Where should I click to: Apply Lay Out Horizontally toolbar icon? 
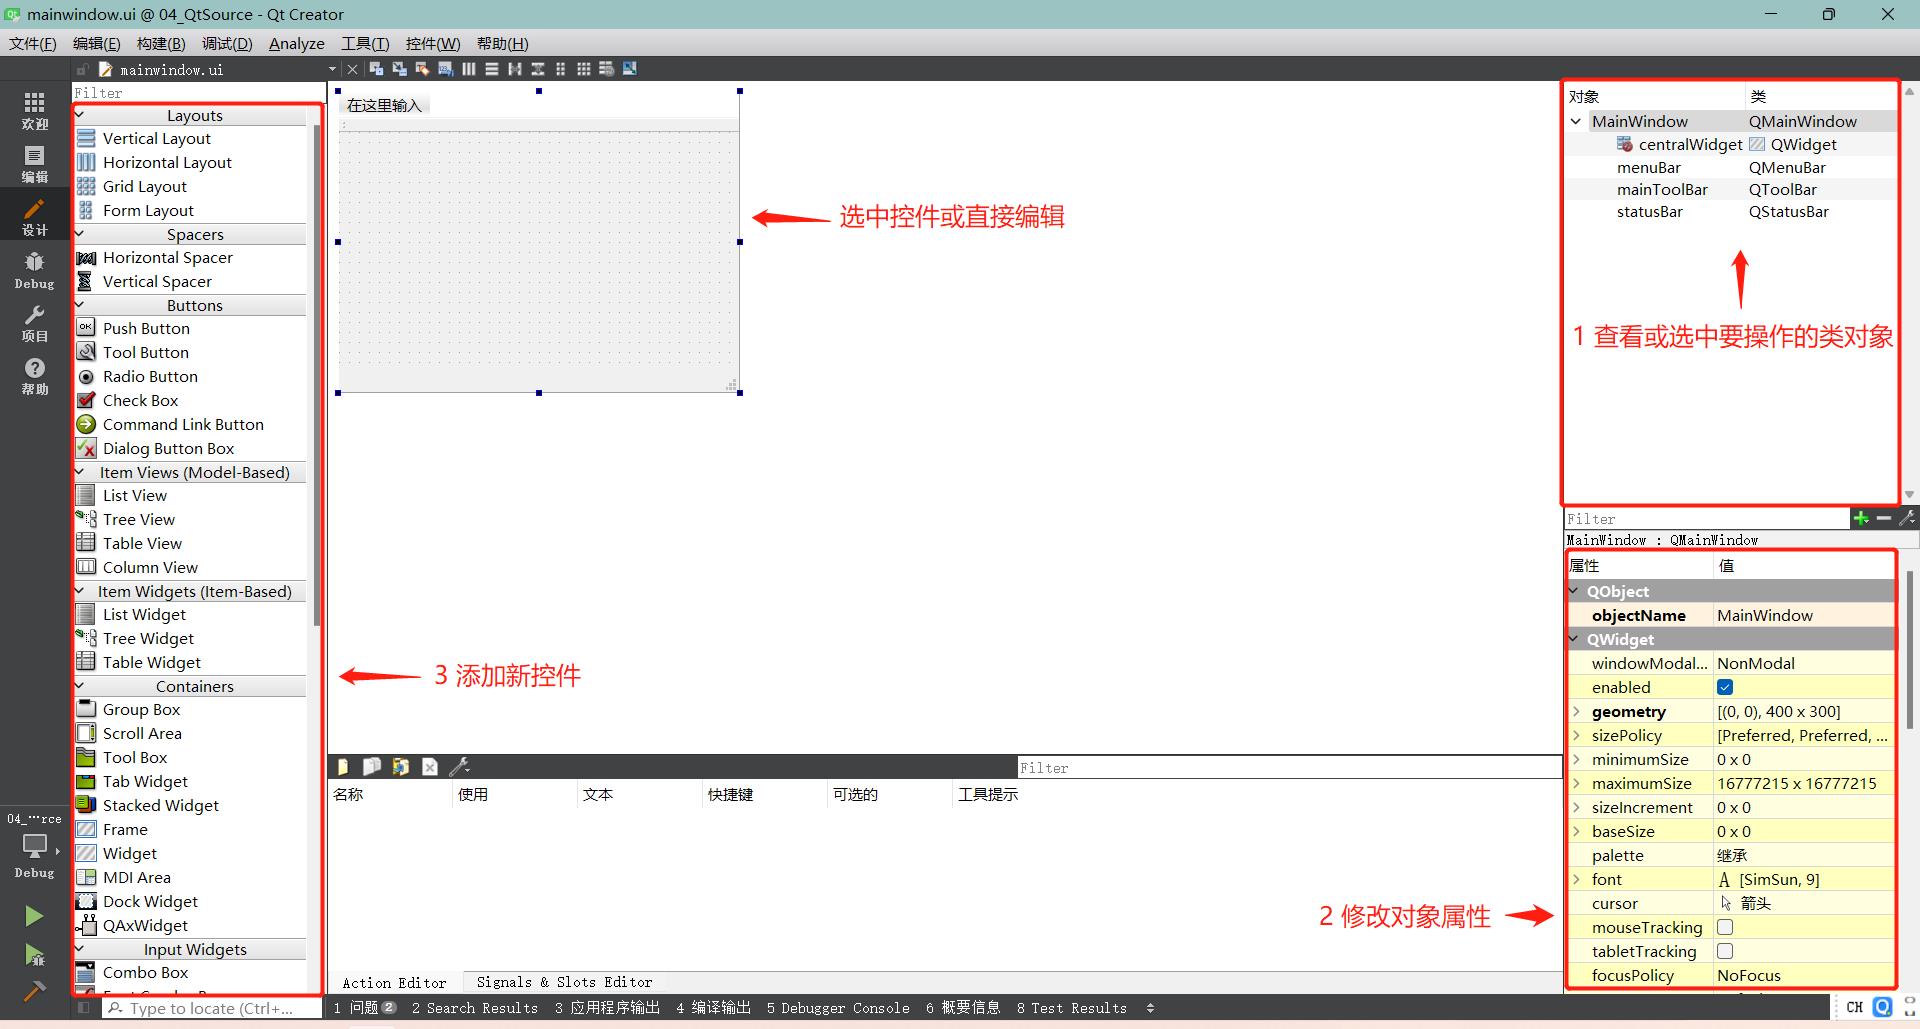[468, 69]
